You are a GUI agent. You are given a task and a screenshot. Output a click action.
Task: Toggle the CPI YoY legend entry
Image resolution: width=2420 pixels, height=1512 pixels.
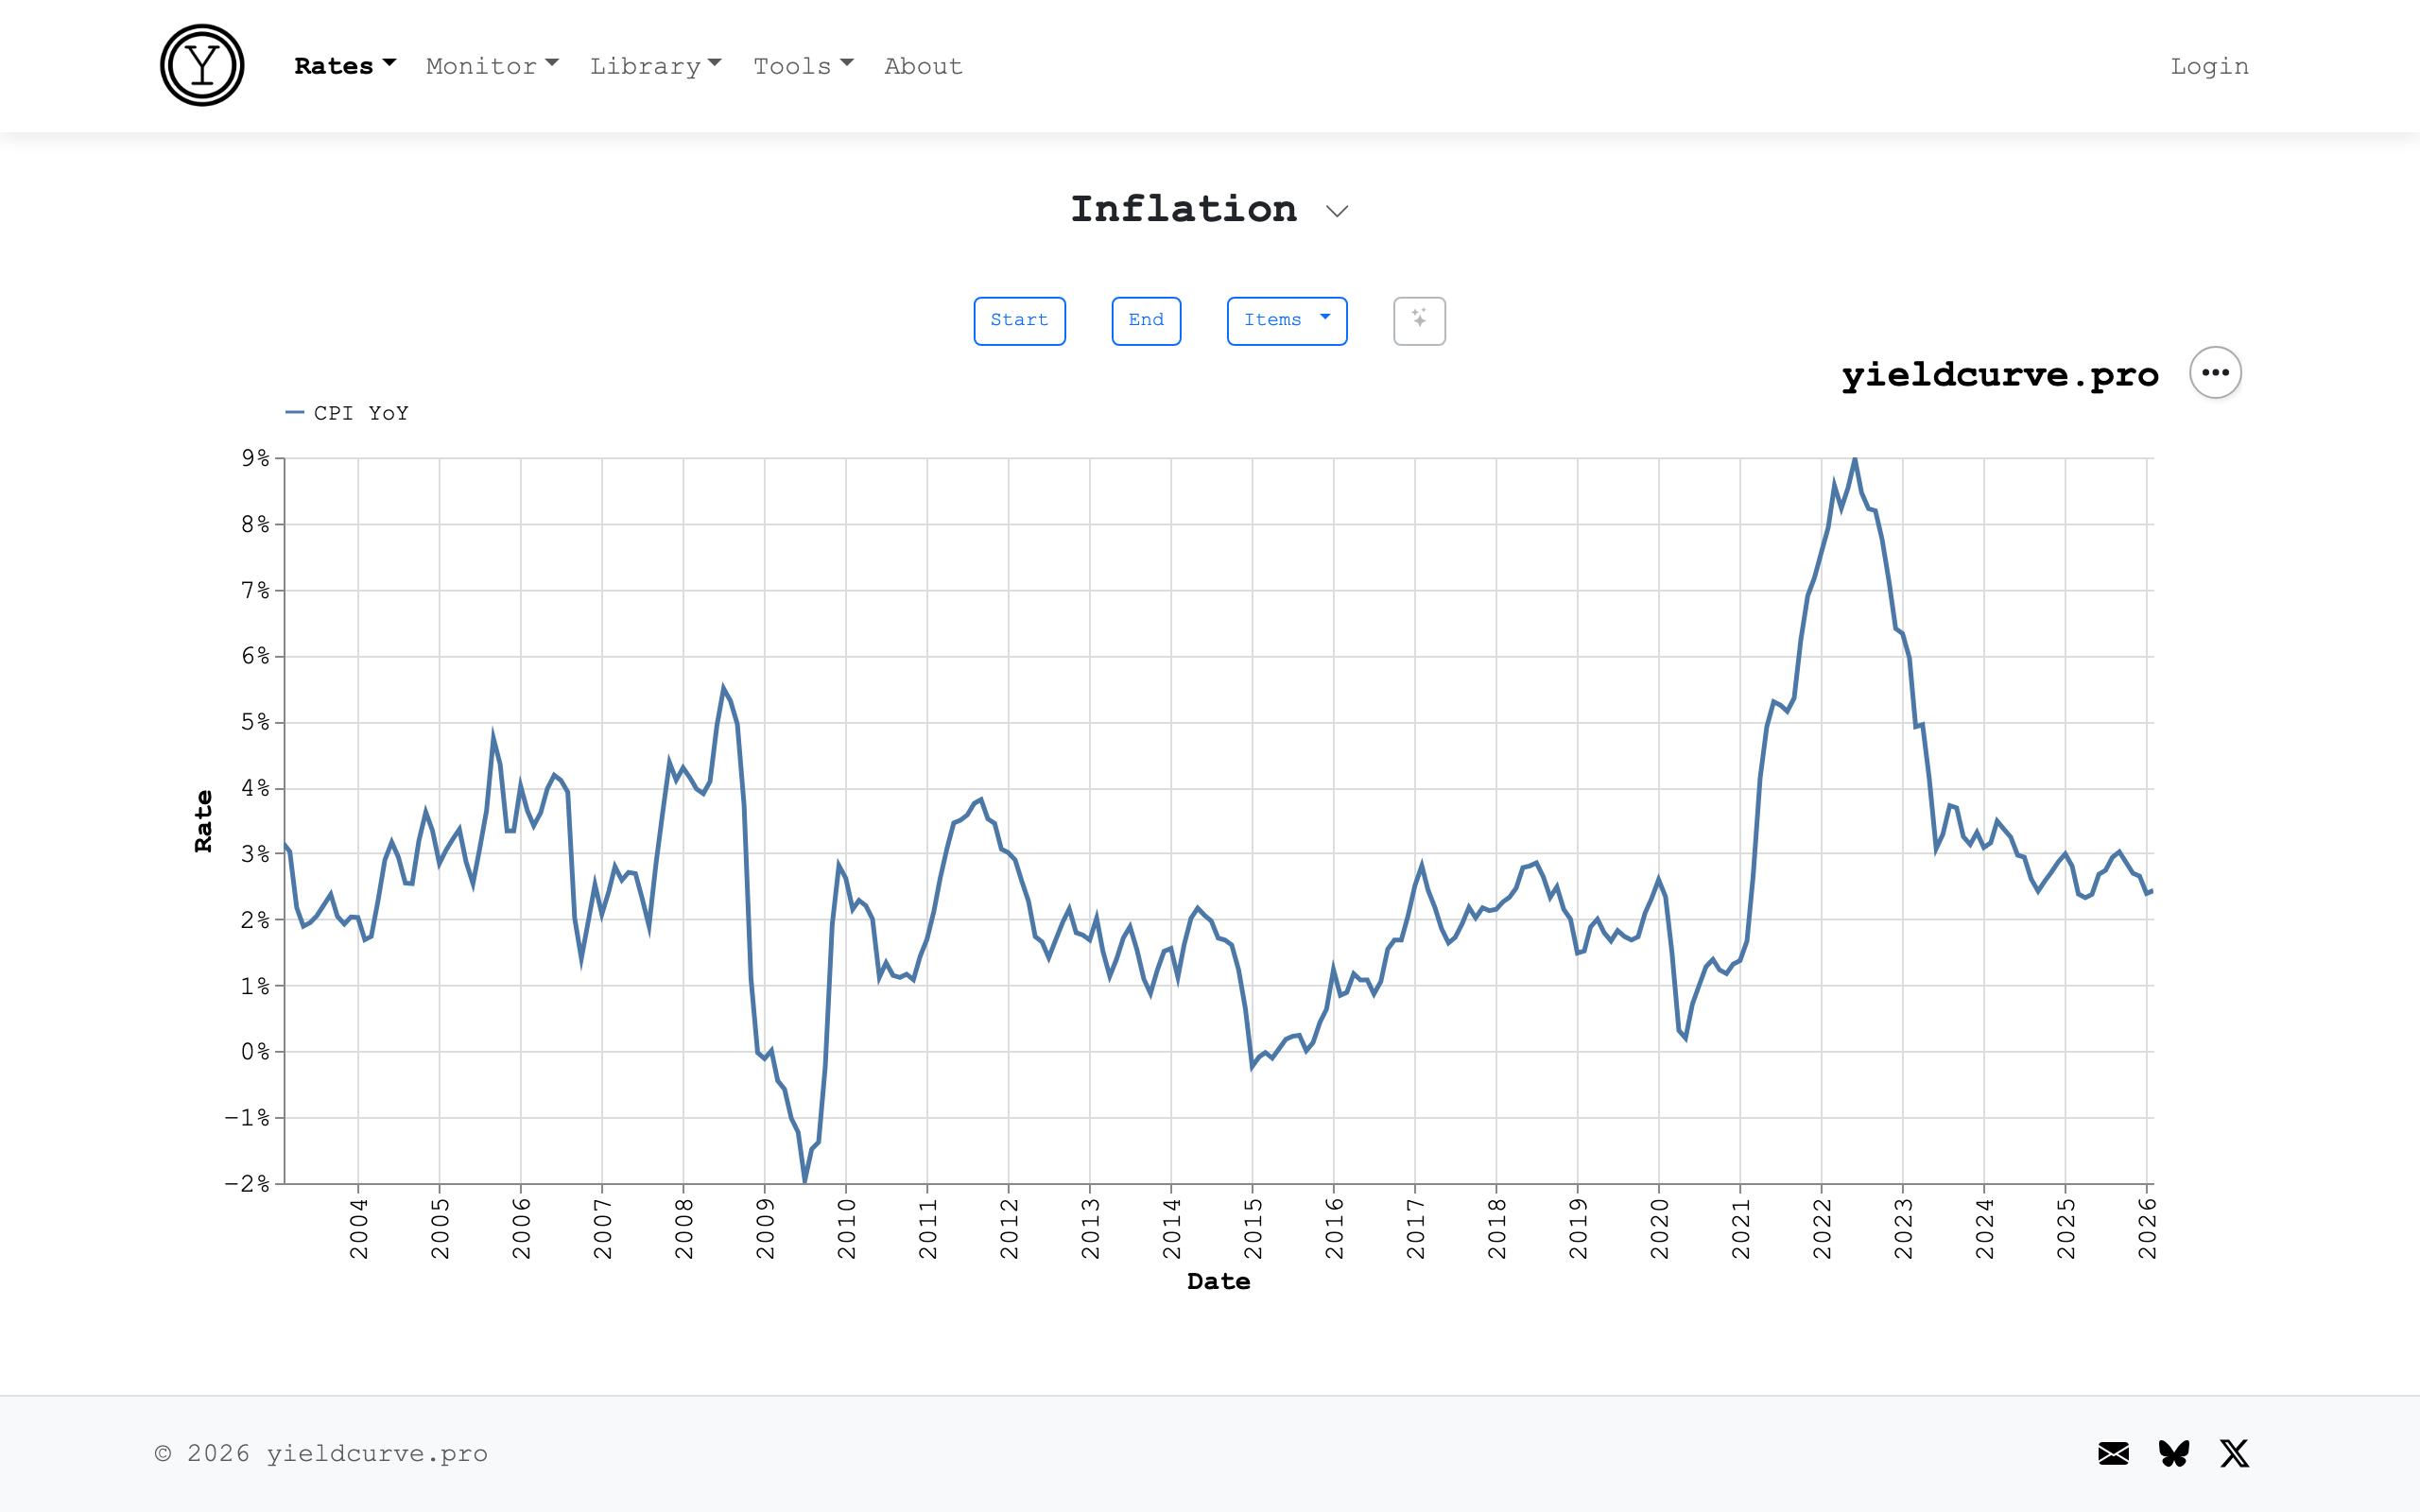348,413
